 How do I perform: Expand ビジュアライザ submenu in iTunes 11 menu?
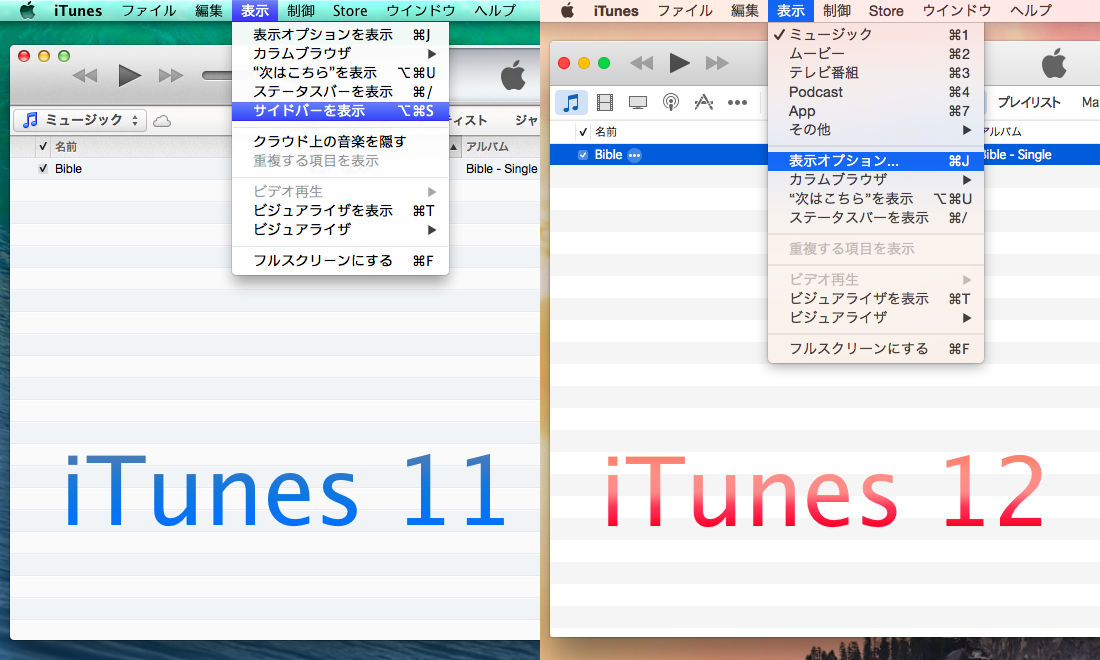[340, 229]
